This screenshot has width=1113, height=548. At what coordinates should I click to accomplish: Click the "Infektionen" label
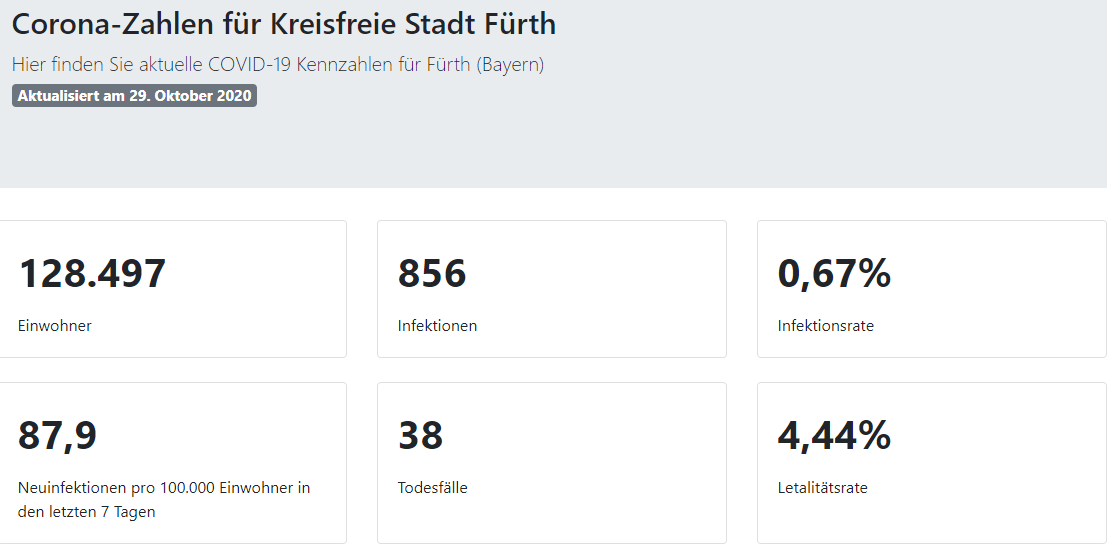click(x=437, y=326)
